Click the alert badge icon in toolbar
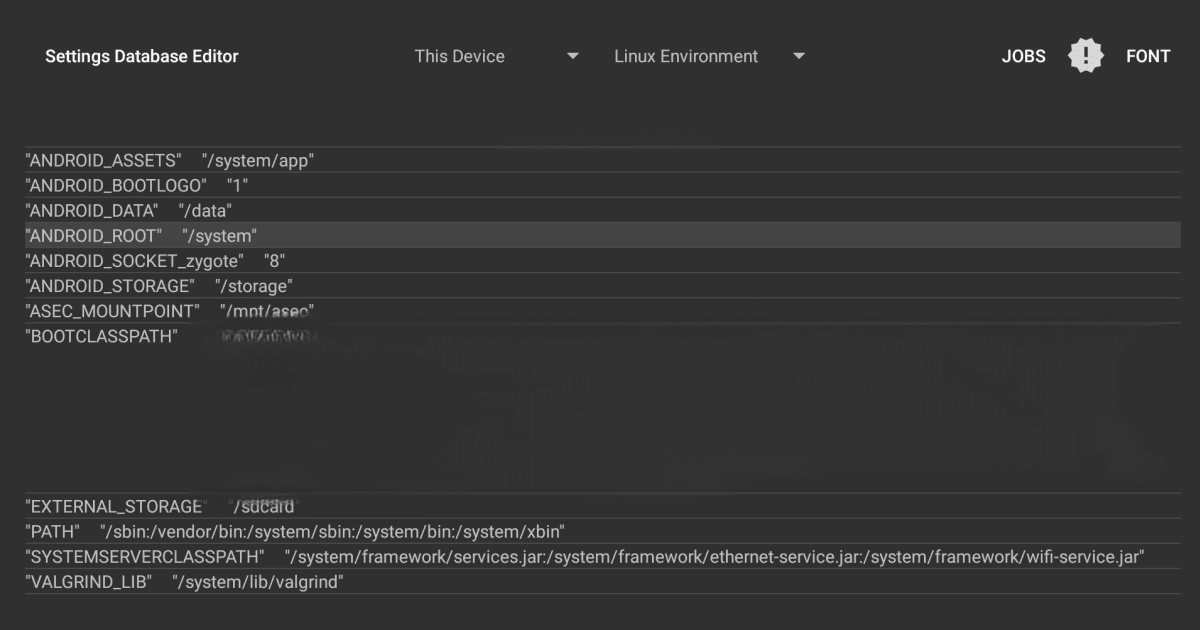The width and height of the screenshot is (1200, 630). point(1085,54)
